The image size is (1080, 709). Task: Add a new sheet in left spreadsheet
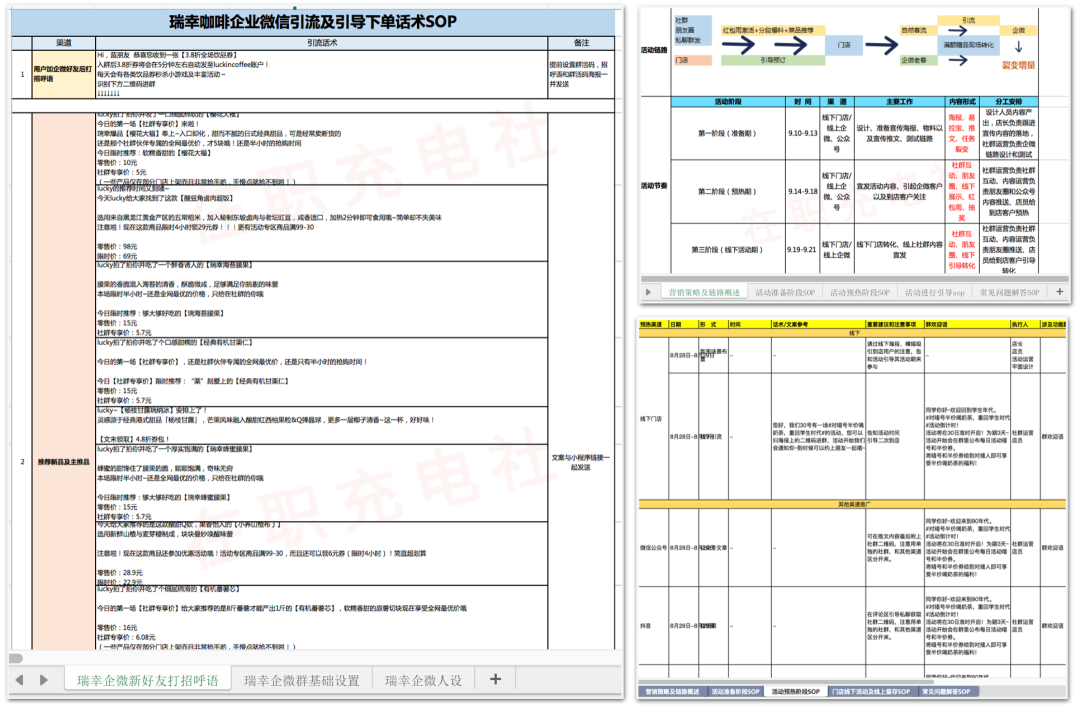pyautogui.click(x=495, y=679)
